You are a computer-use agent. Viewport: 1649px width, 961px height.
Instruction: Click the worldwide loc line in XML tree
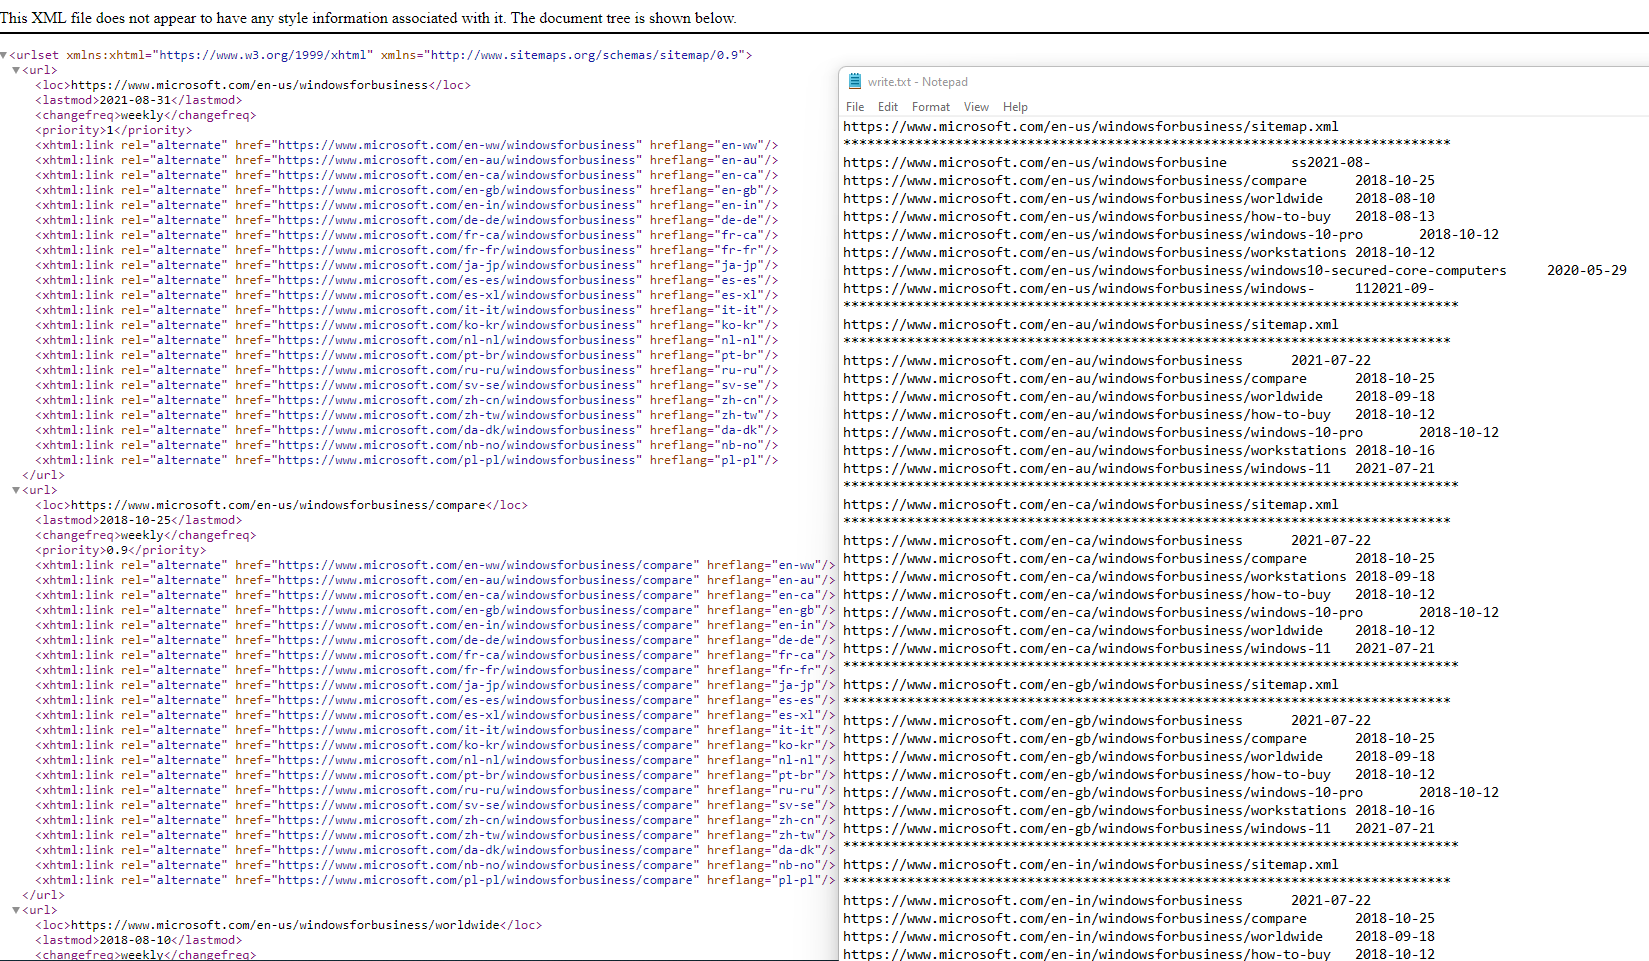(x=289, y=925)
